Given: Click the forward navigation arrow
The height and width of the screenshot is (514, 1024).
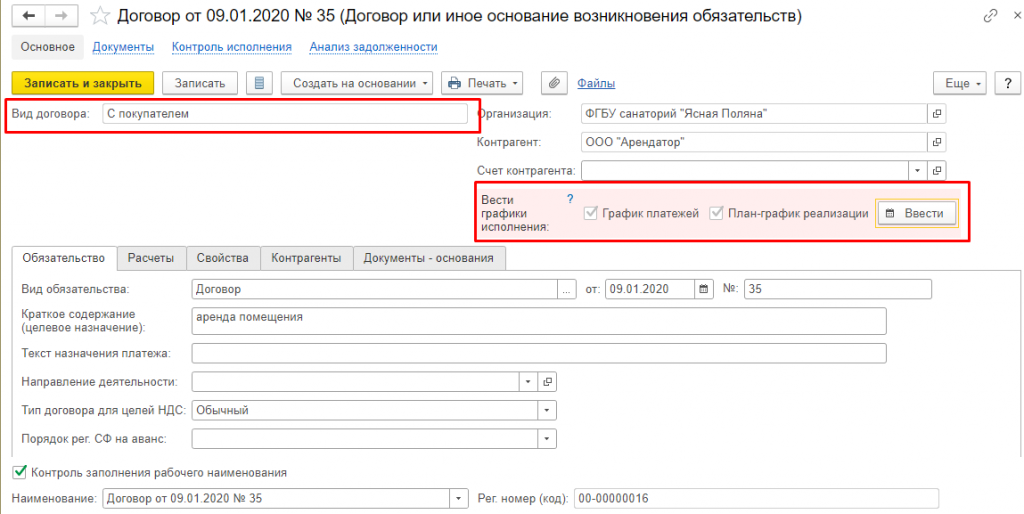Looking at the screenshot, I should (60, 16).
